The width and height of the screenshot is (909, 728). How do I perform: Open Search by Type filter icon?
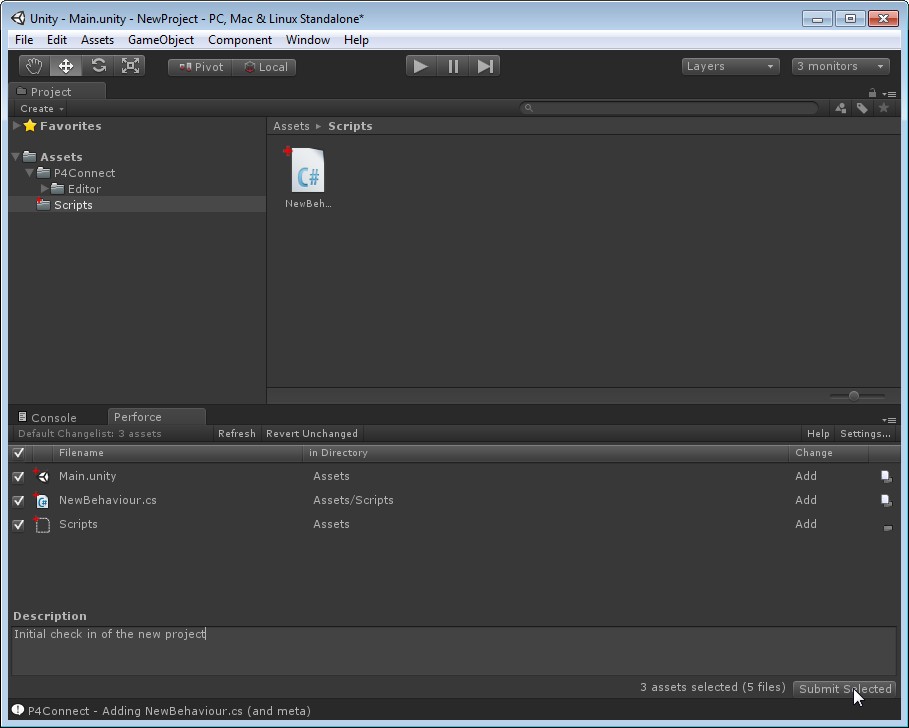(x=841, y=108)
